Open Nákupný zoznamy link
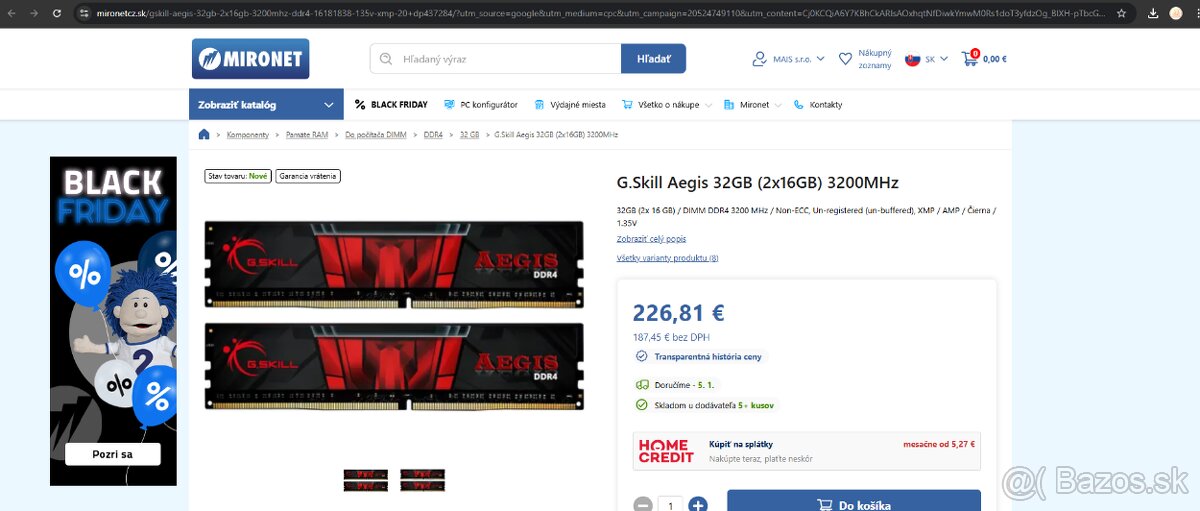The width and height of the screenshot is (1200, 511). tap(874, 59)
